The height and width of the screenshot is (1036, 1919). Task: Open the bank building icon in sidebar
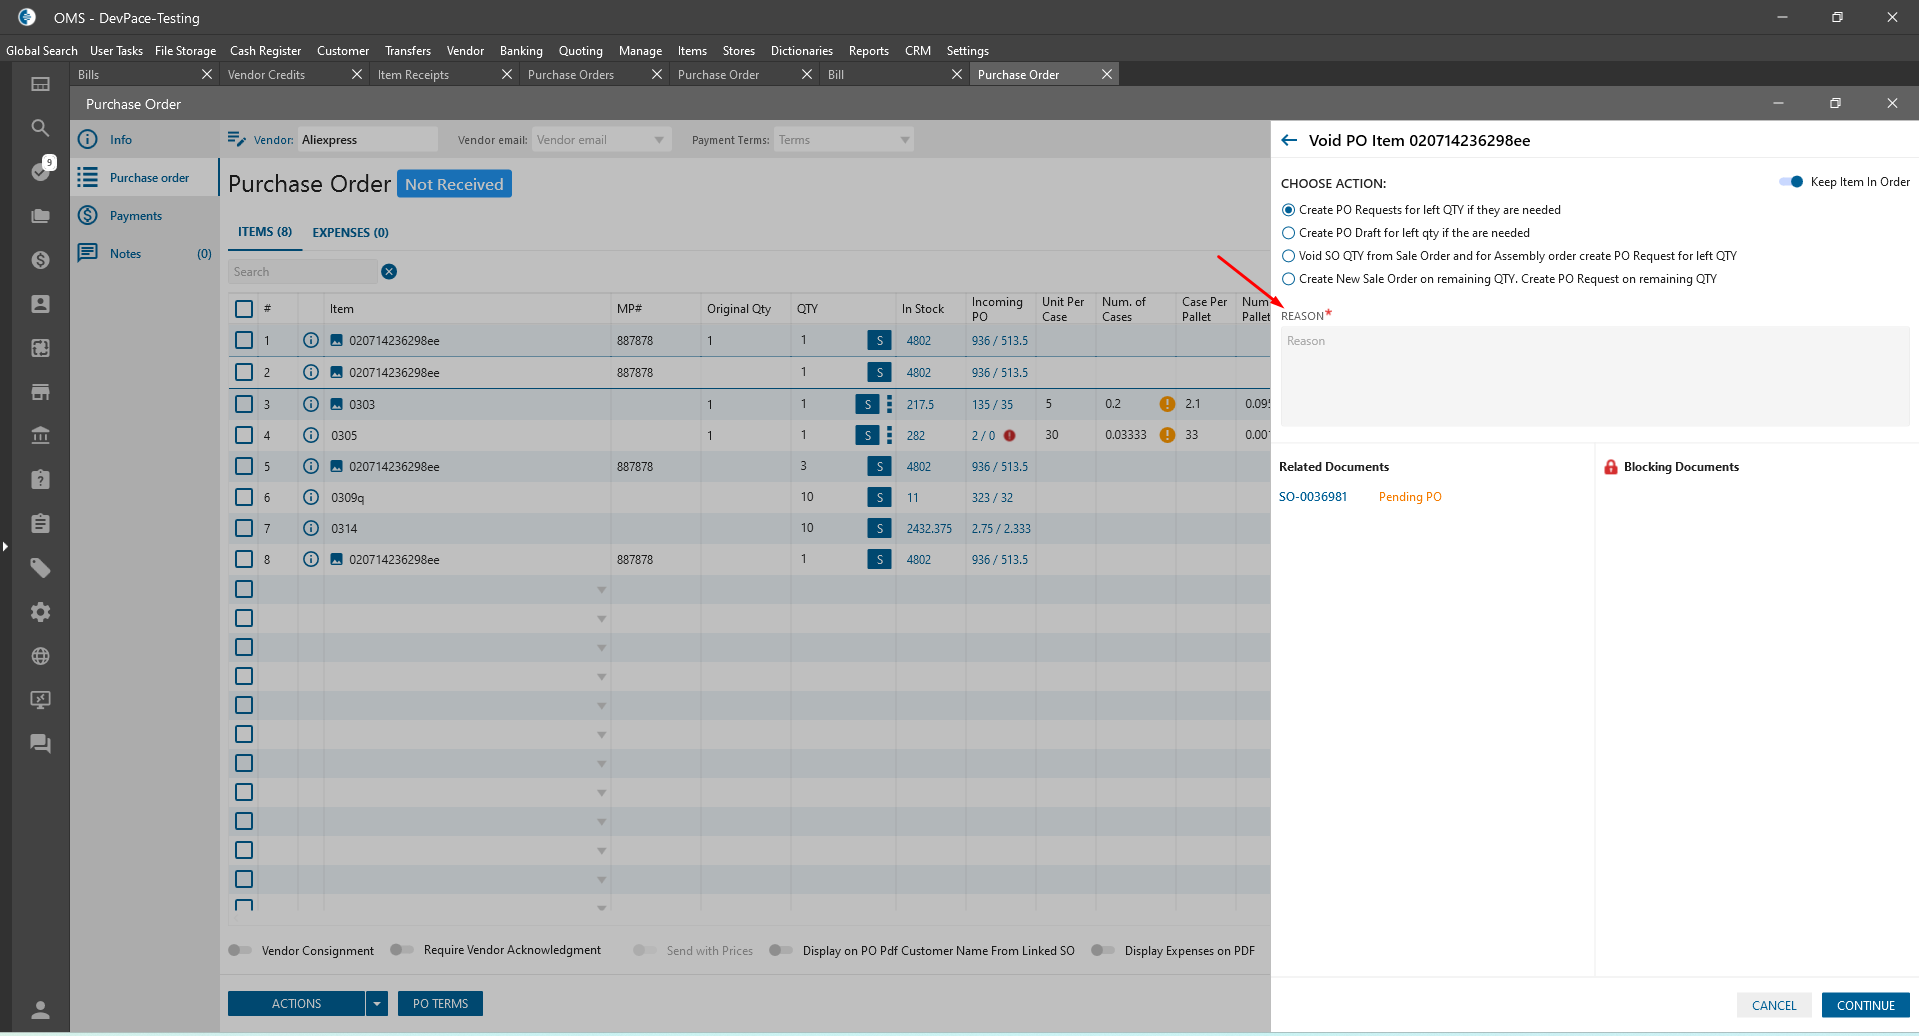point(40,436)
